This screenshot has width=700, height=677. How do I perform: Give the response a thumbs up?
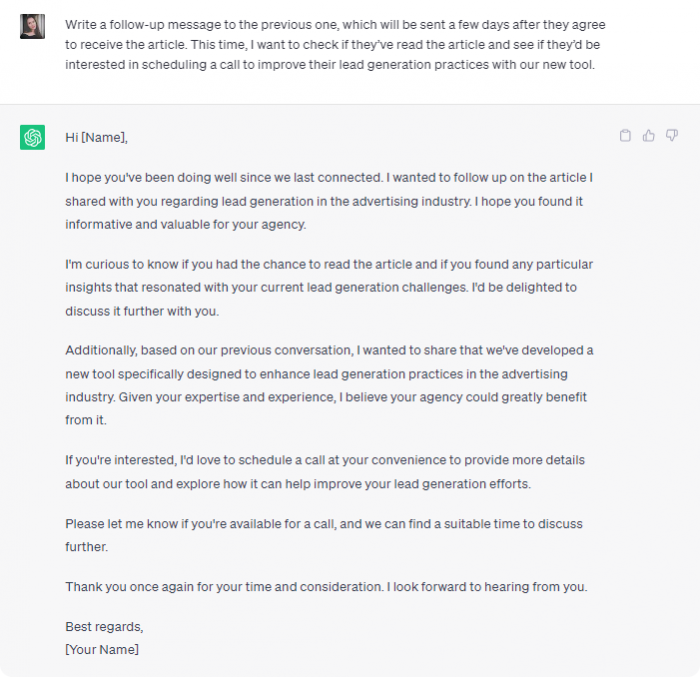(x=648, y=135)
